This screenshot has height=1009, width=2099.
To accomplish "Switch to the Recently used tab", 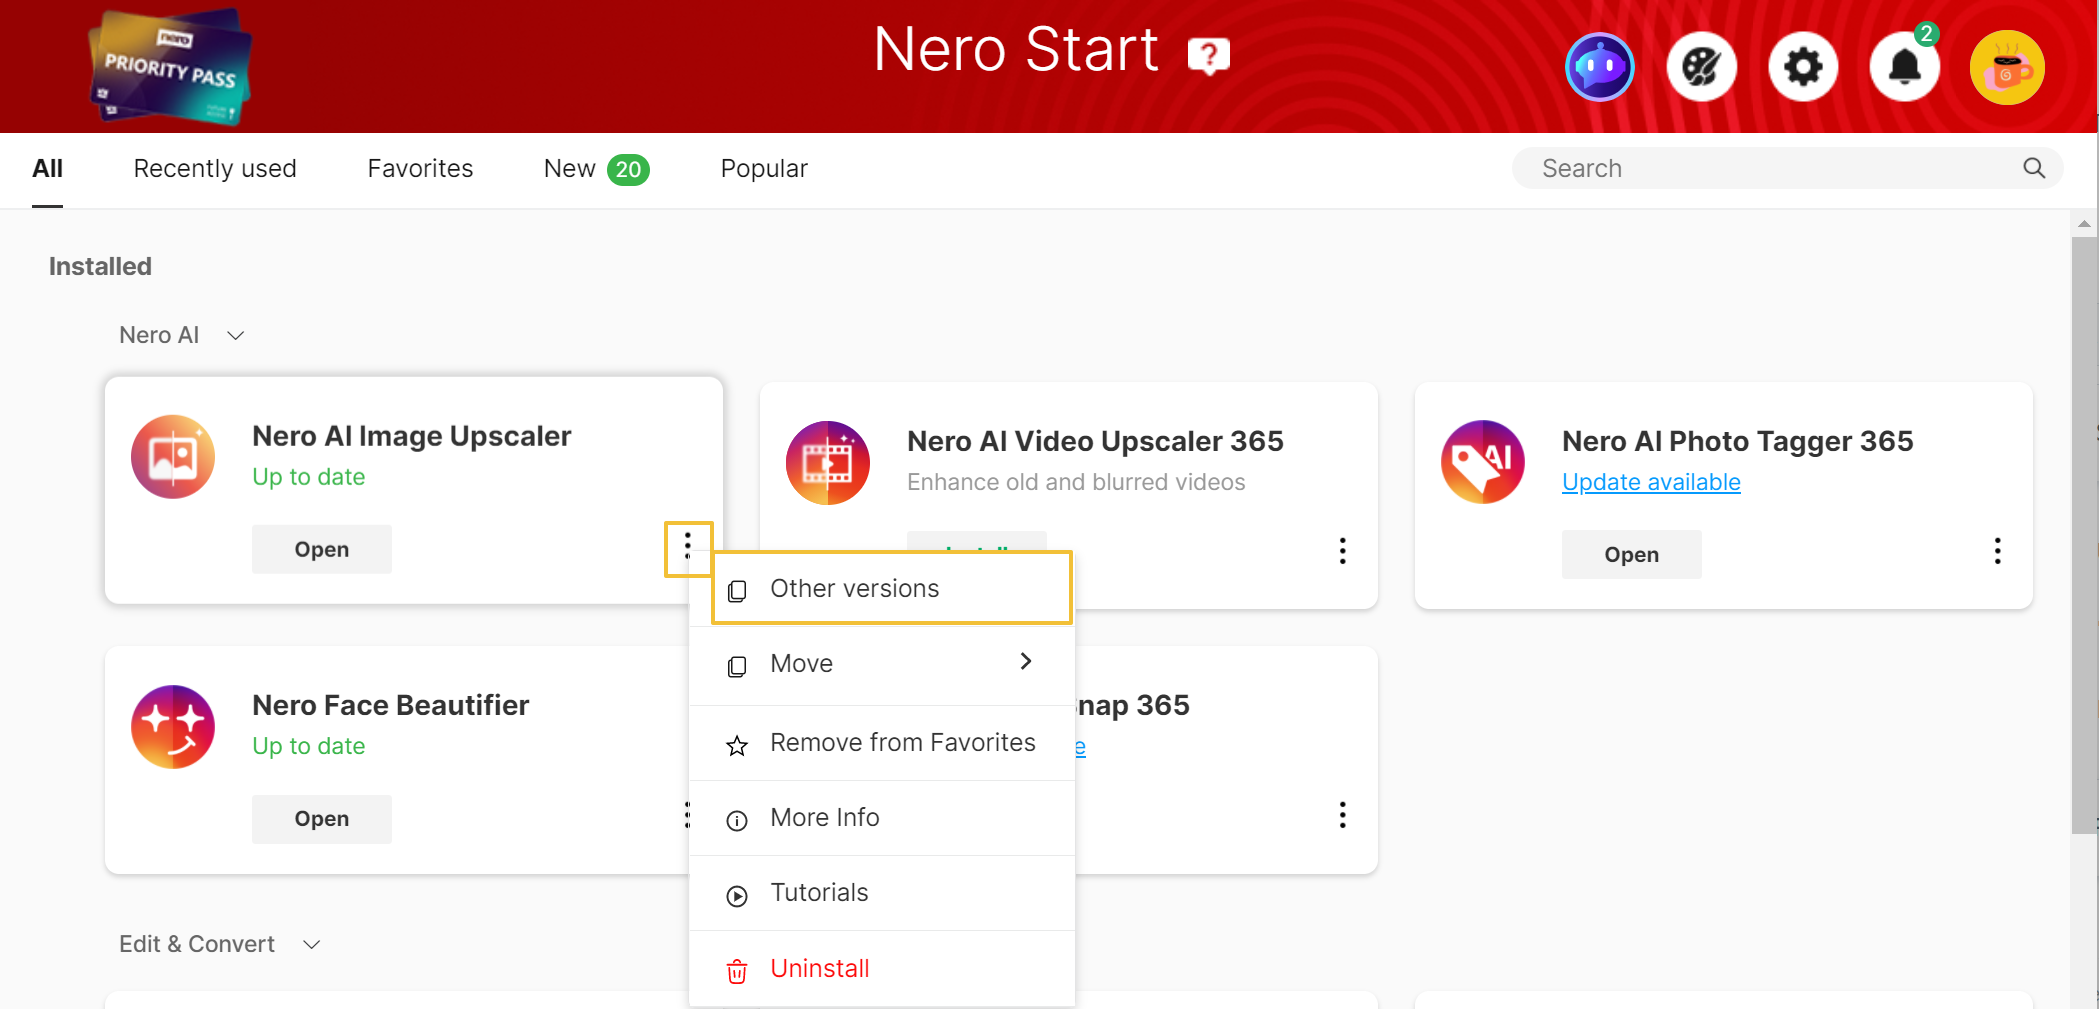I will pyautogui.click(x=215, y=169).
